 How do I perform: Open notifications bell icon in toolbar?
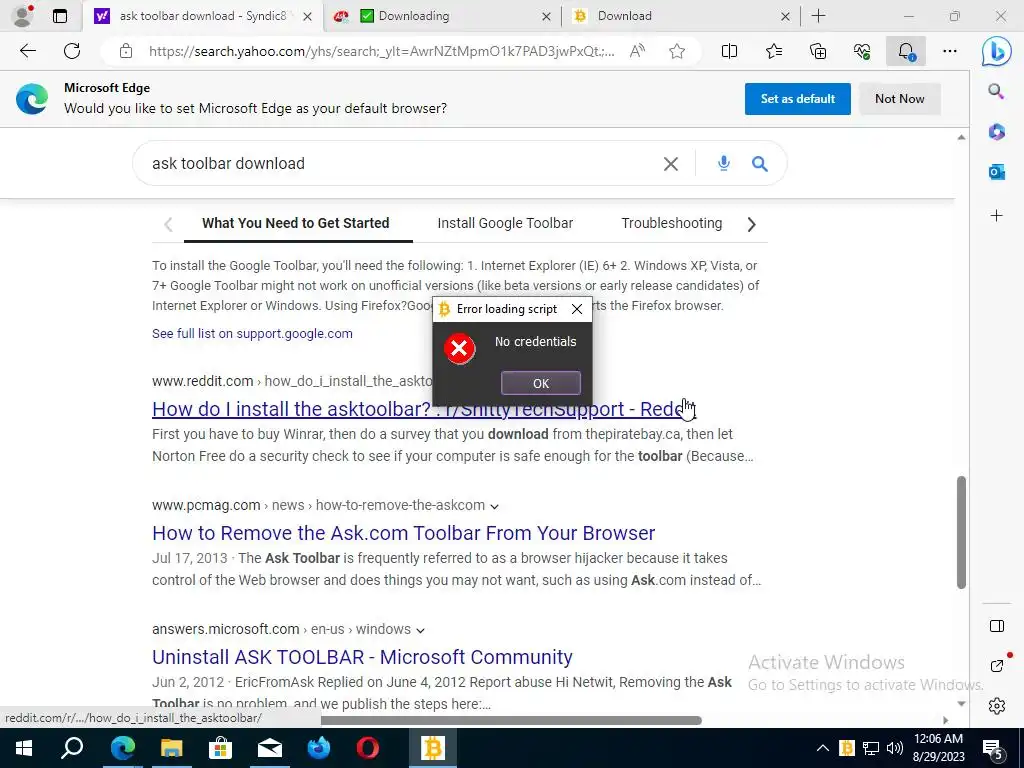tap(906, 51)
